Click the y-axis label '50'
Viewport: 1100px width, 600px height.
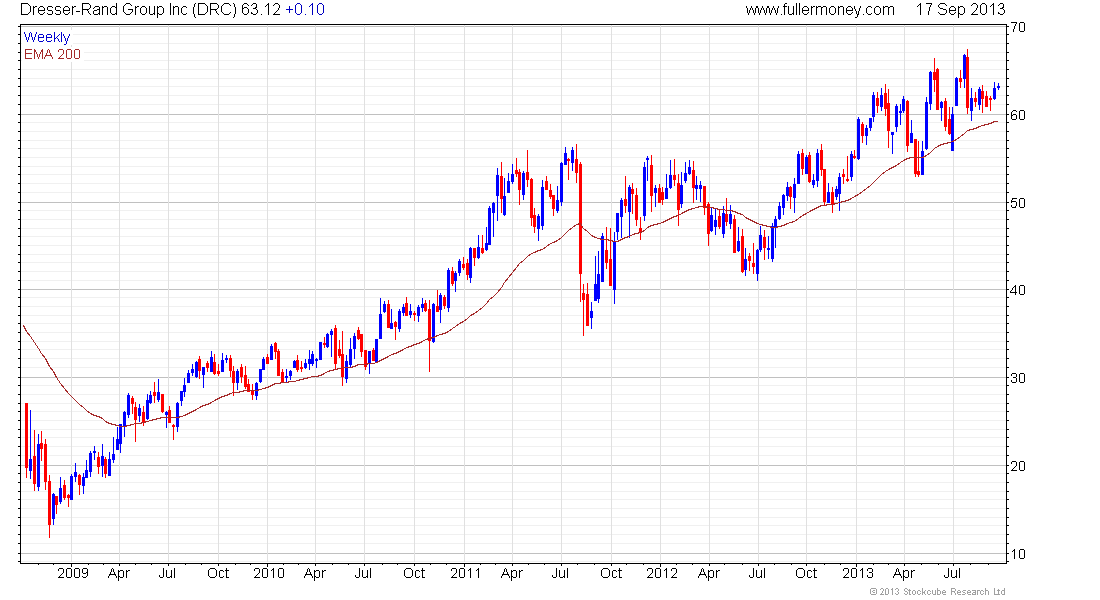tap(1017, 203)
